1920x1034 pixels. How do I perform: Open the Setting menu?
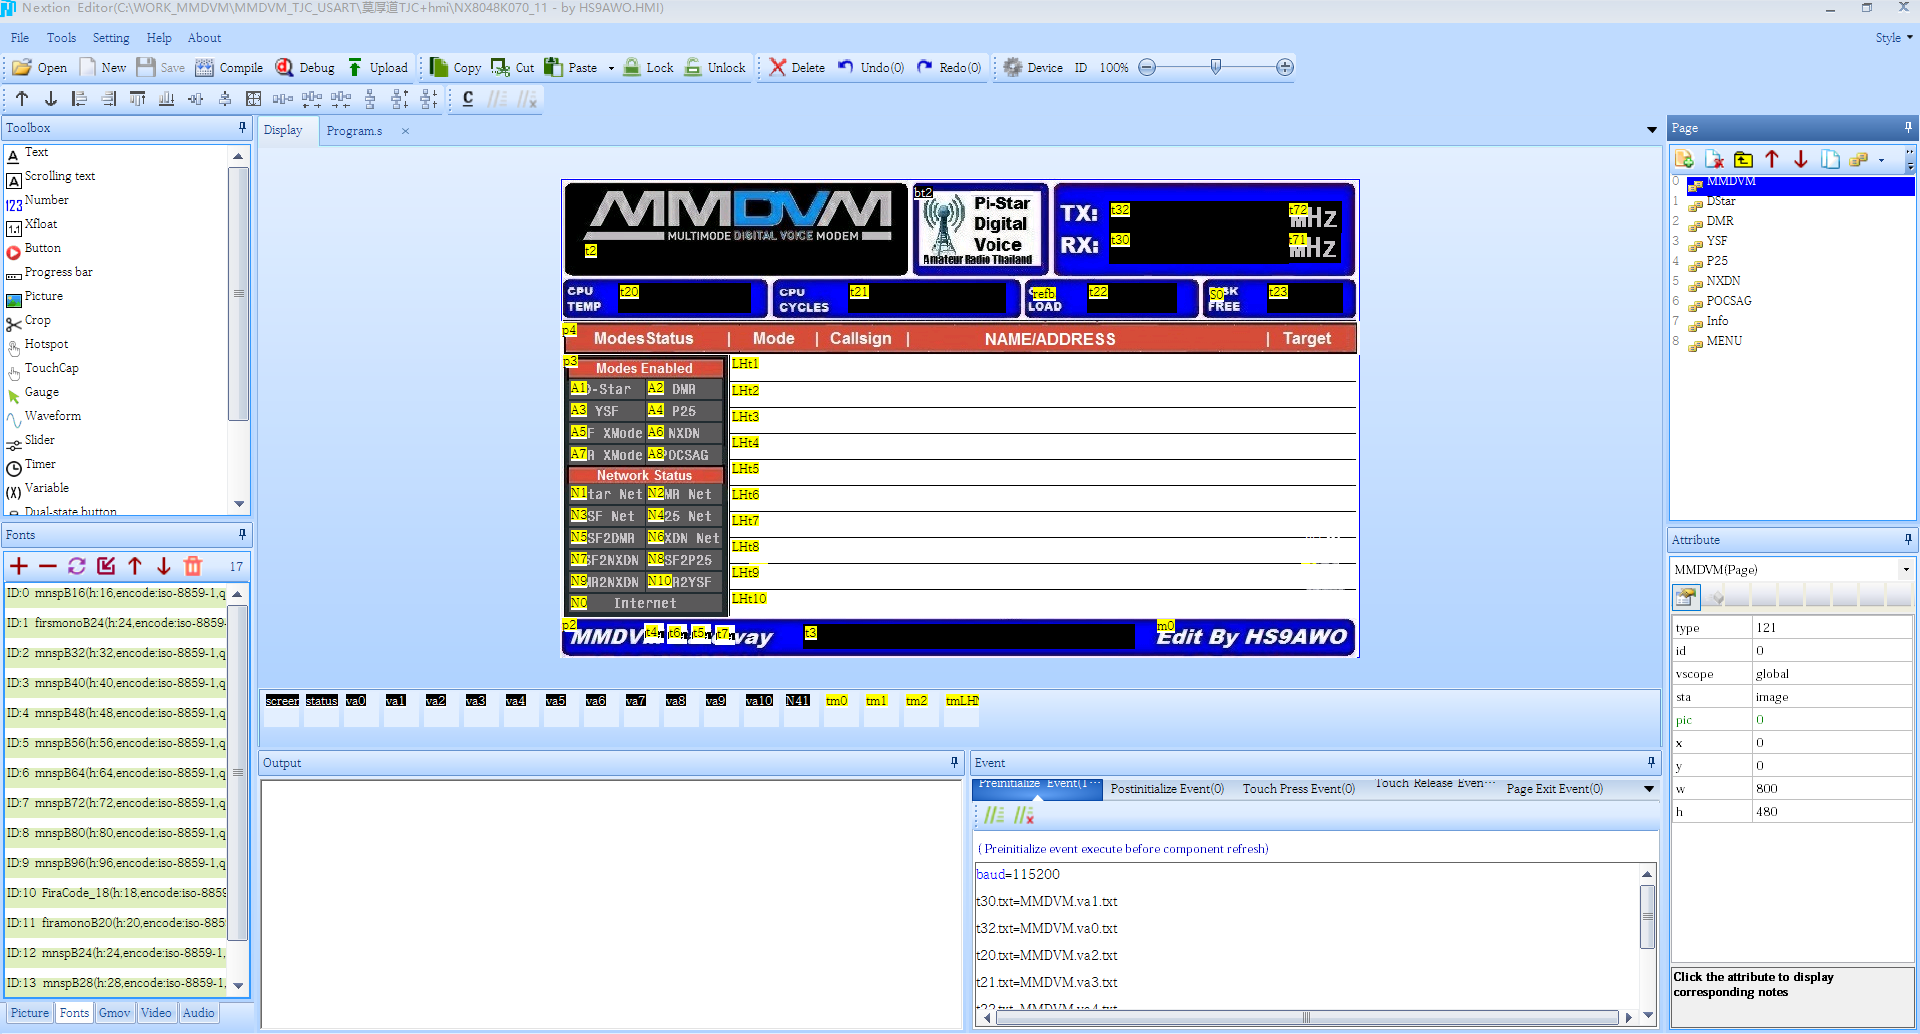(111, 38)
